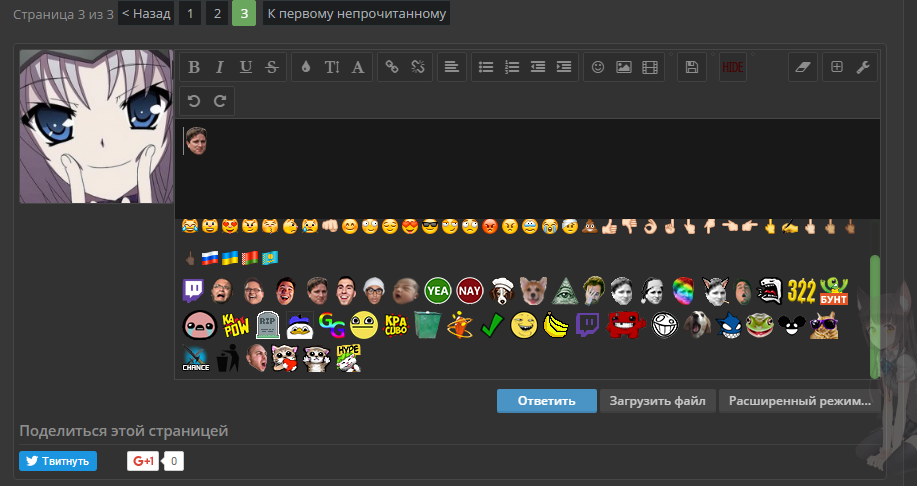
Task: Insert a HIDE tag
Action: tap(733, 67)
